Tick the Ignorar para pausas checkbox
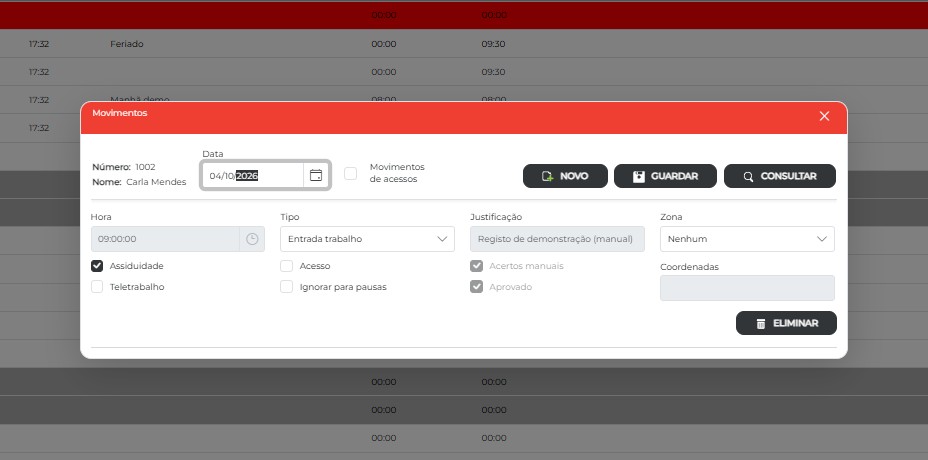The image size is (928, 460). click(286, 287)
